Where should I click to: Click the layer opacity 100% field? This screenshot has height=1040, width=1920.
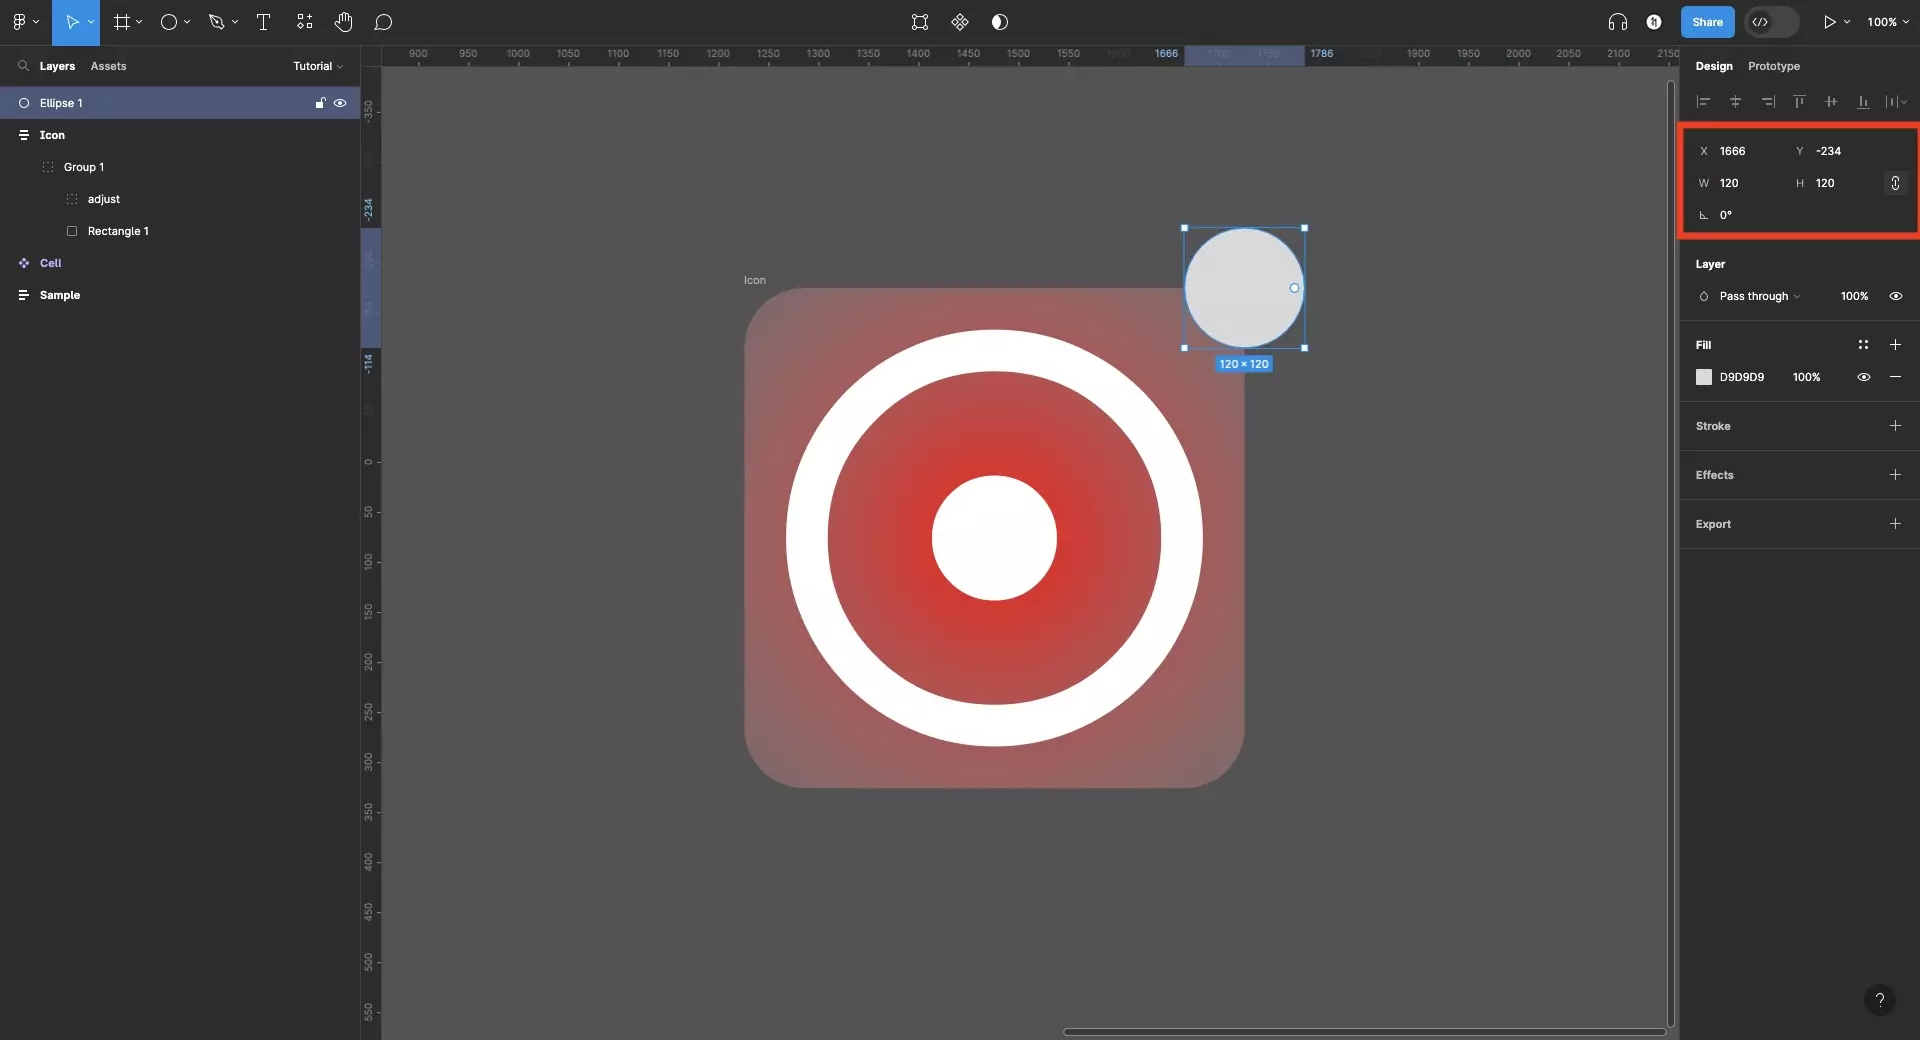[x=1854, y=296]
